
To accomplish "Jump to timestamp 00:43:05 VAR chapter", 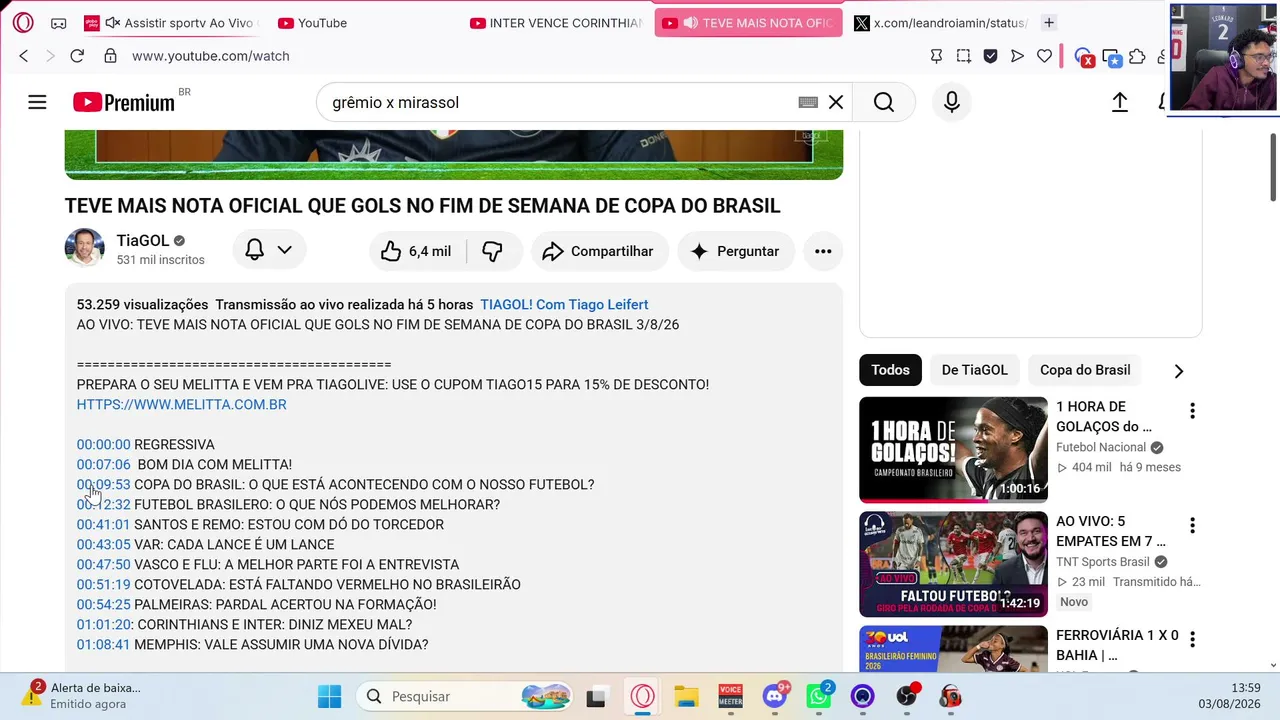I will click(104, 544).
